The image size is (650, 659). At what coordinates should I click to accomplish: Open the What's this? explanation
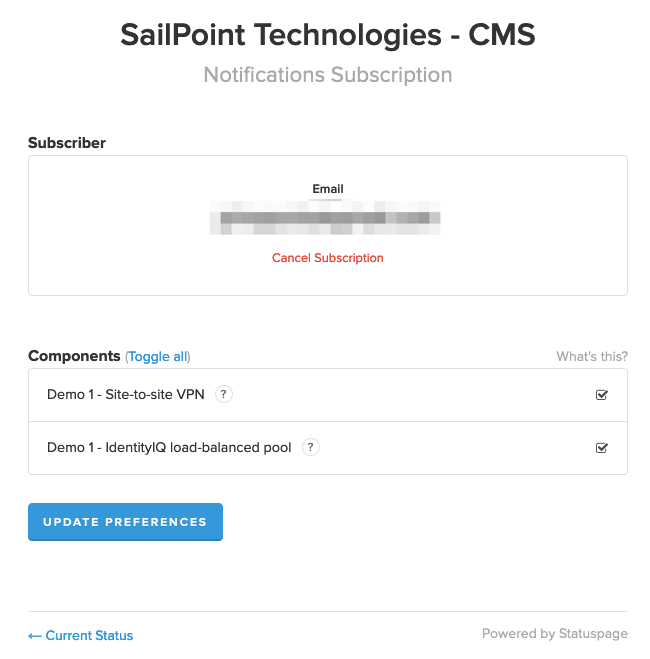pos(592,356)
